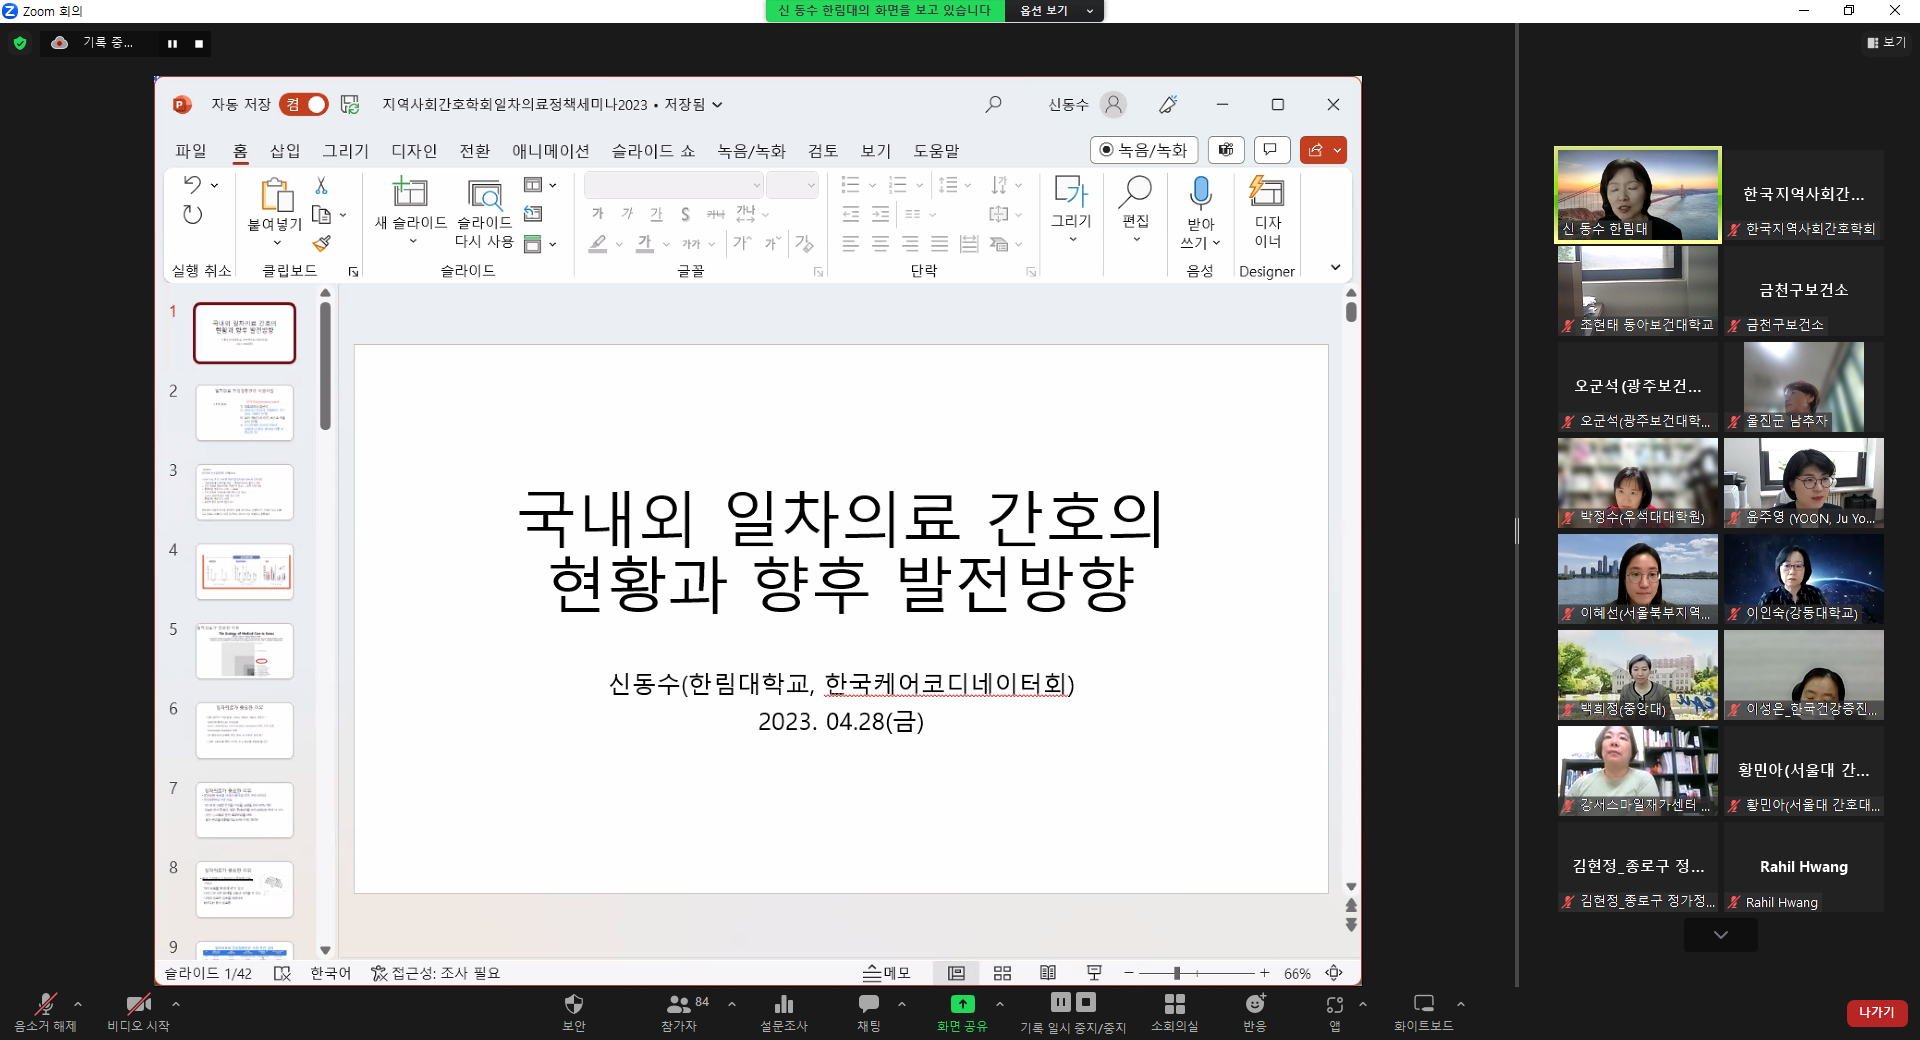
Task: Open the whiteboard (화이트보드) tool
Action: [x=1423, y=1004]
